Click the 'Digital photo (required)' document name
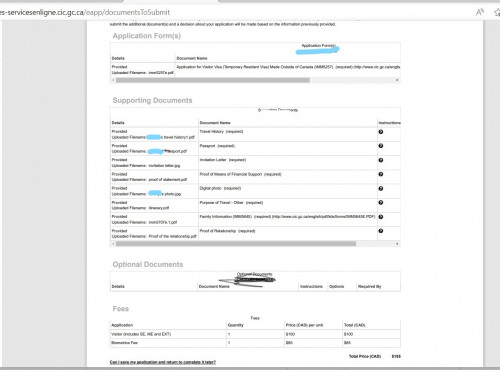This screenshot has height=370, width=500. point(220,188)
